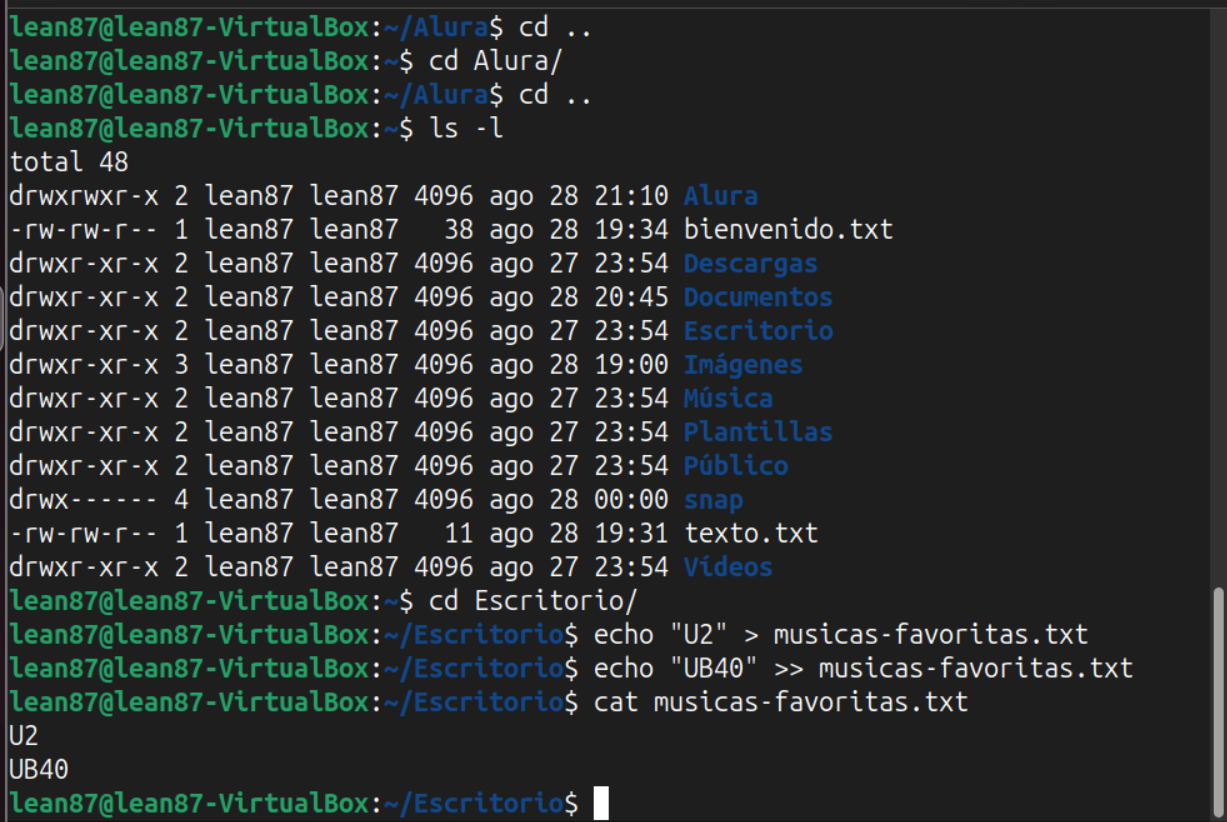Click the snap directory name

pos(713,500)
